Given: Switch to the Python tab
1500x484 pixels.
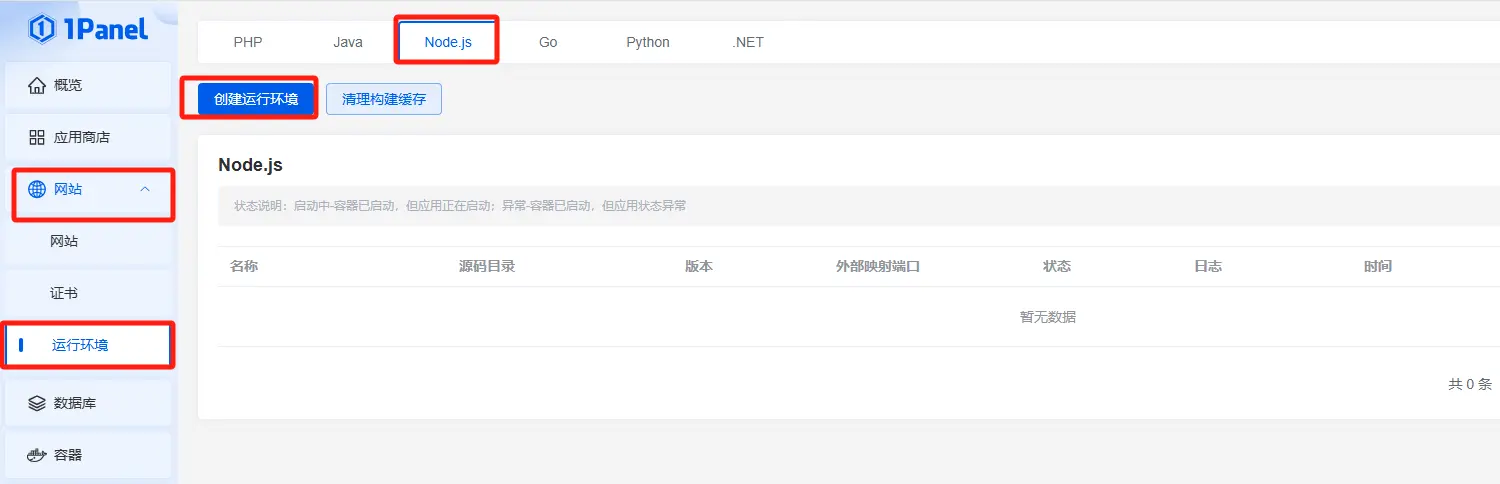Looking at the screenshot, I should (648, 42).
